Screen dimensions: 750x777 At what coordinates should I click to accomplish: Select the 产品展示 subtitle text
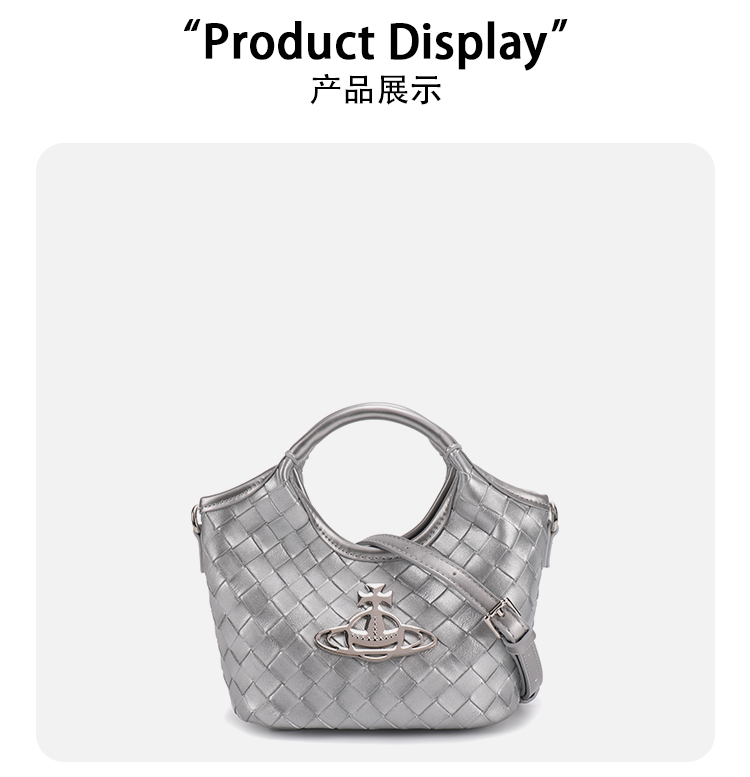tap(375, 90)
